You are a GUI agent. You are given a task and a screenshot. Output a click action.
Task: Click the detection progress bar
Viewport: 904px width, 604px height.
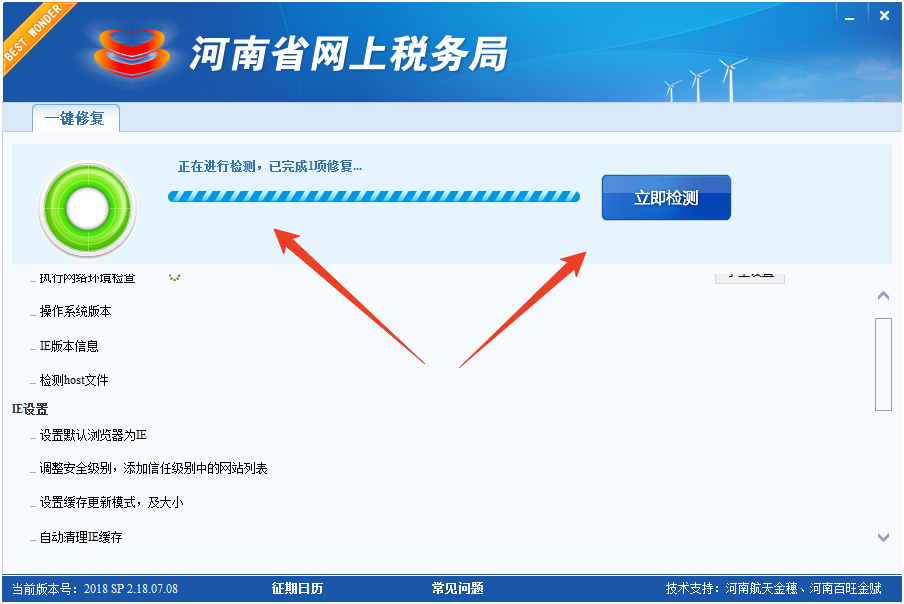click(374, 197)
